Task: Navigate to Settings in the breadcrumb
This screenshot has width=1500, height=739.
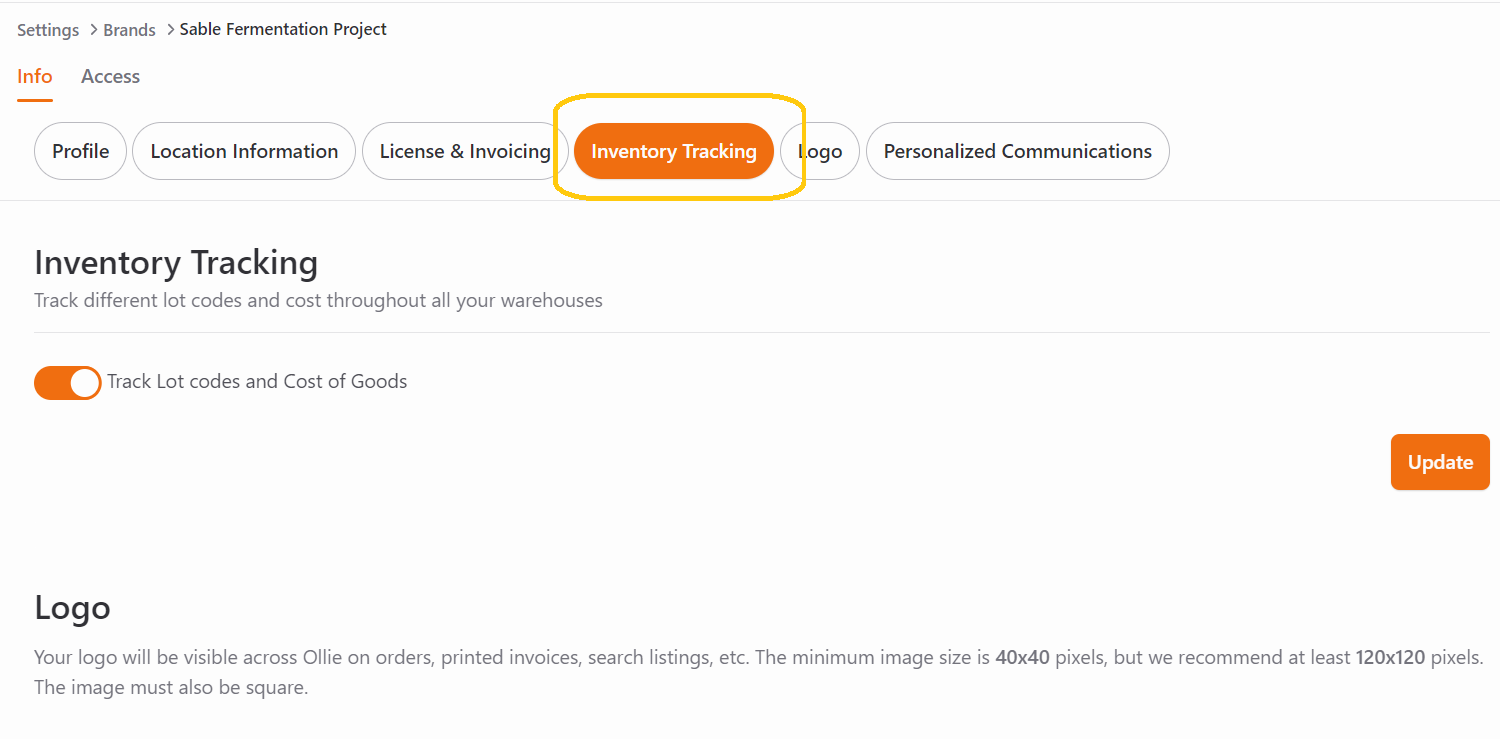Action: point(48,30)
